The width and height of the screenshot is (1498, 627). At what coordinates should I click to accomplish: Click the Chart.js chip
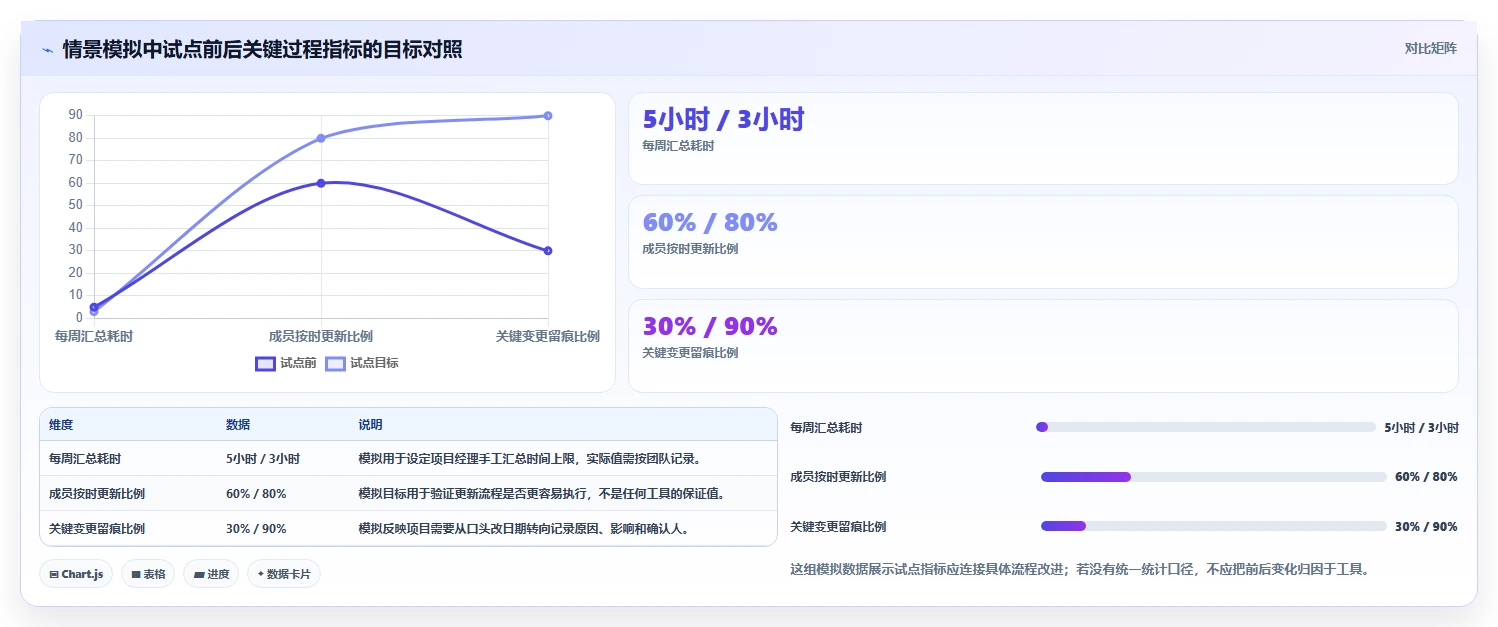tap(76, 574)
